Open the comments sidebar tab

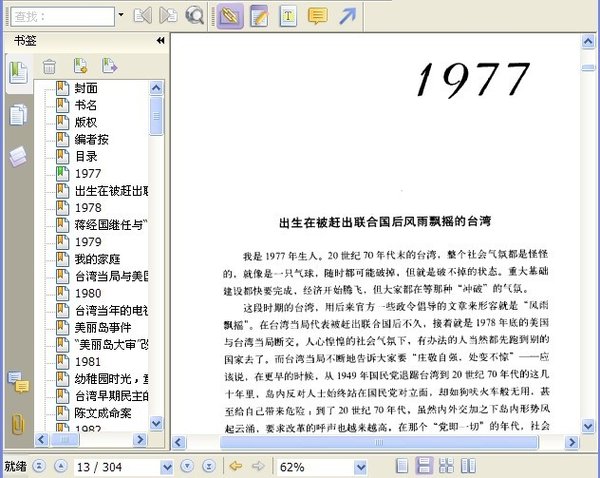pyautogui.click(x=18, y=382)
